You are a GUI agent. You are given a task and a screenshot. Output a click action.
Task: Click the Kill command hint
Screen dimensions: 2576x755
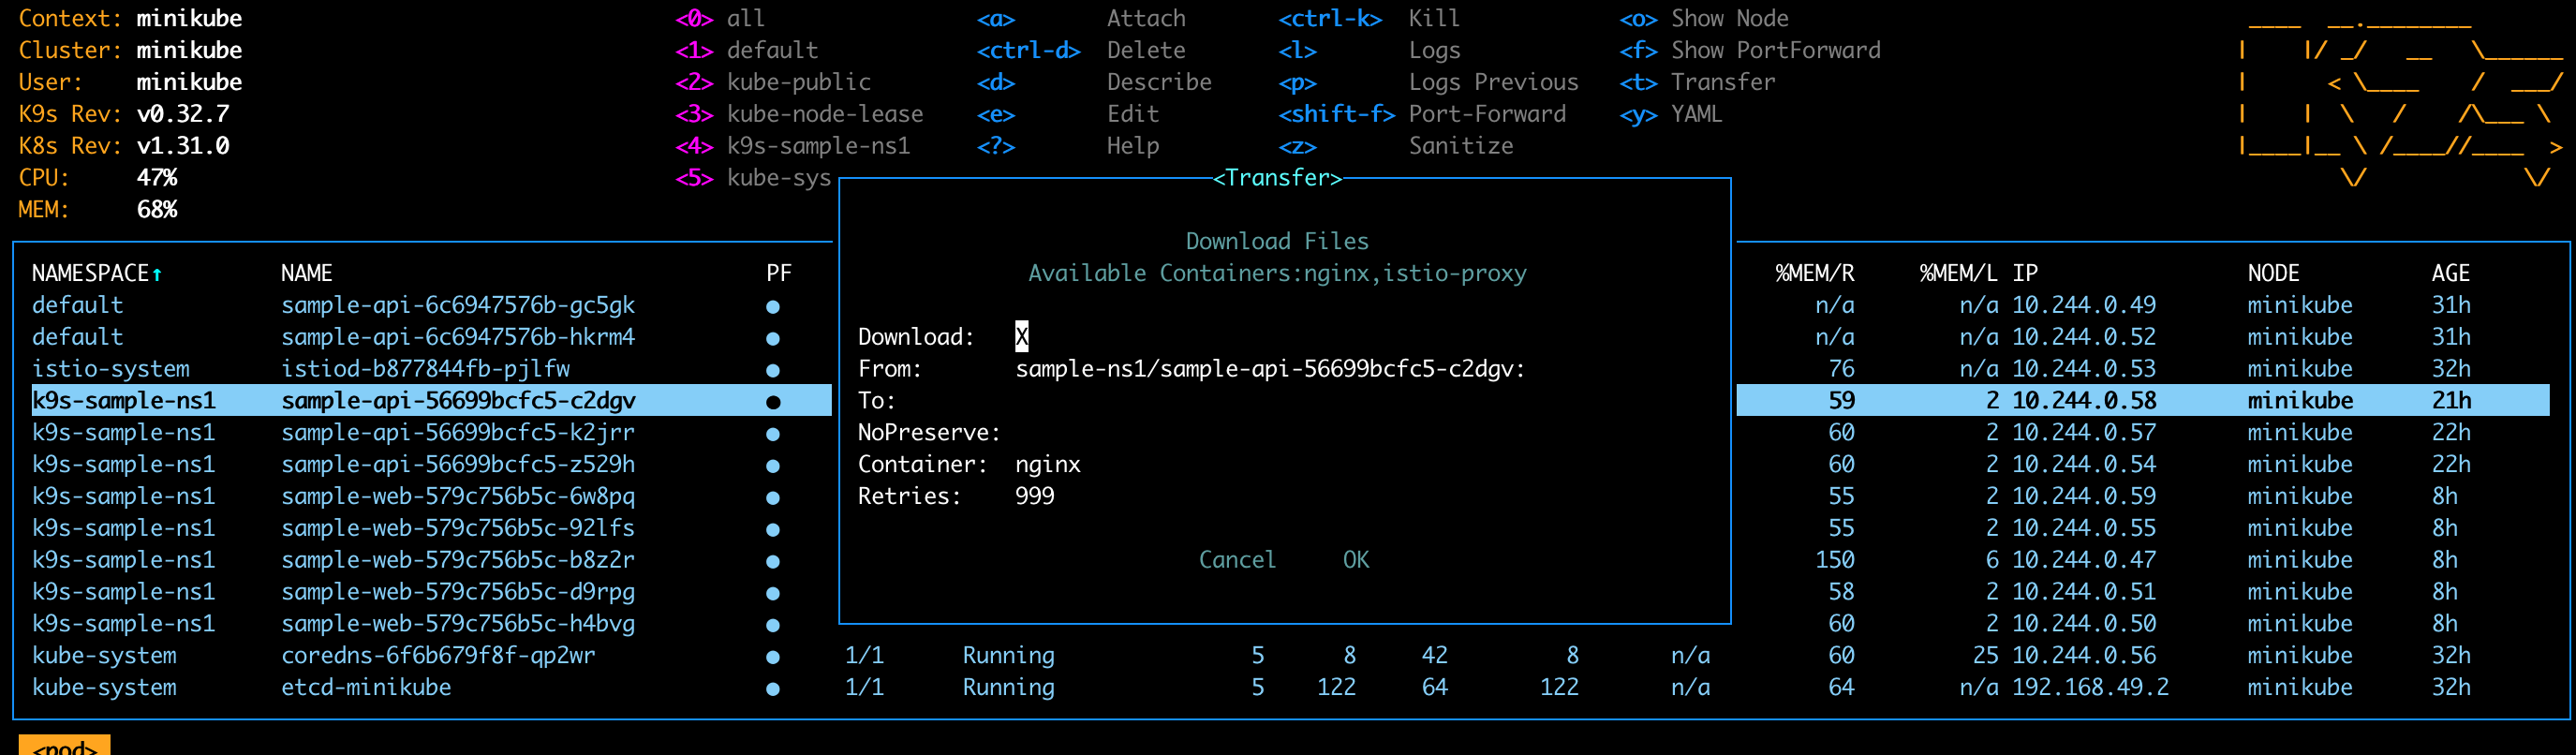click(x=1434, y=18)
